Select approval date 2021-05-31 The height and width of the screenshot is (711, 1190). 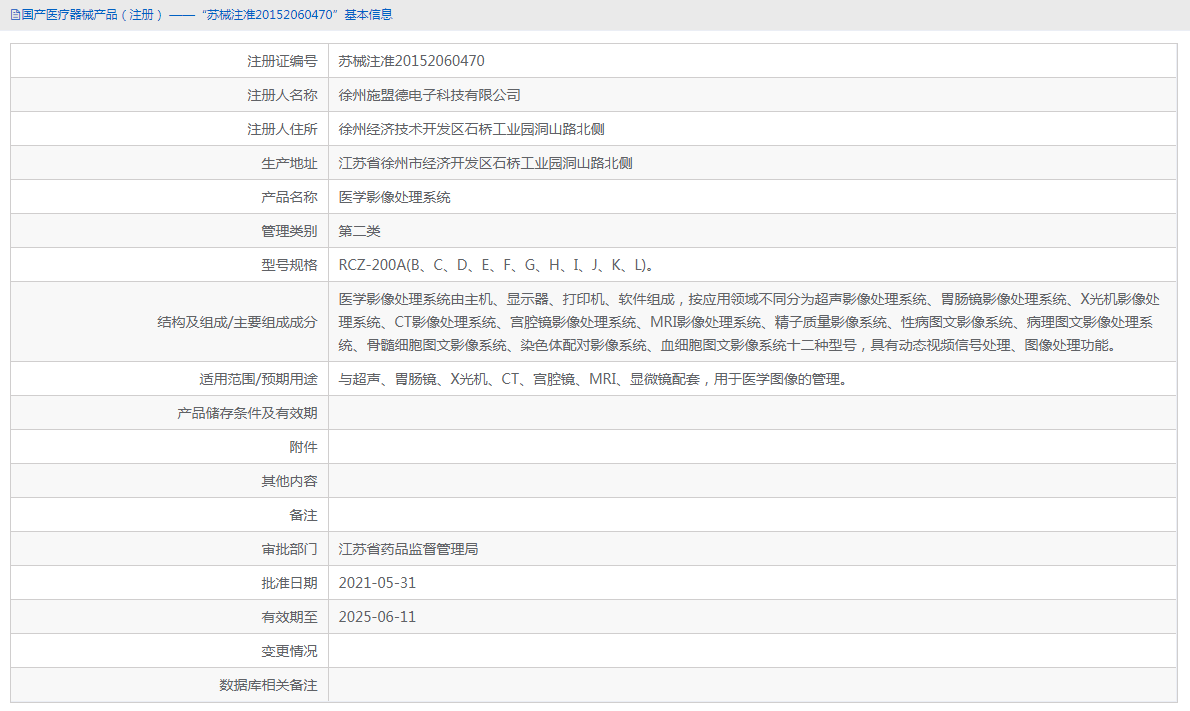click(x=377, y=583)
